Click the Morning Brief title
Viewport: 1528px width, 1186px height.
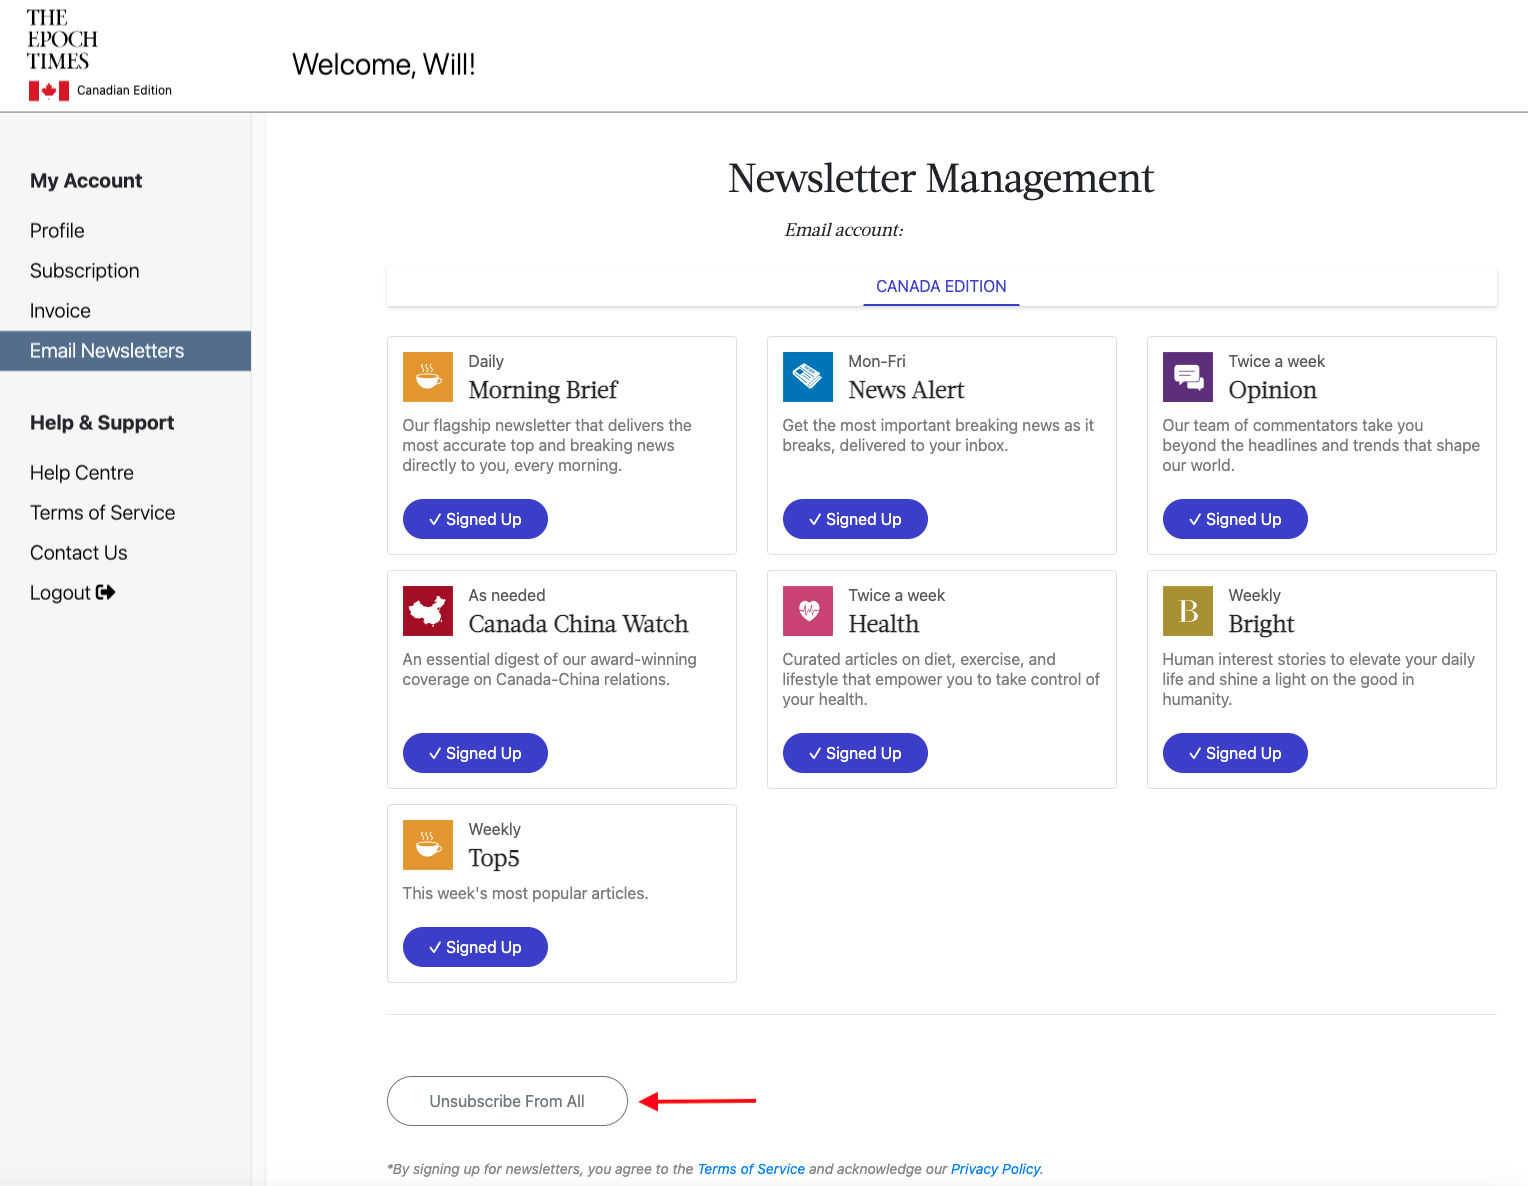pyautogui.click(x=543, y=390)
